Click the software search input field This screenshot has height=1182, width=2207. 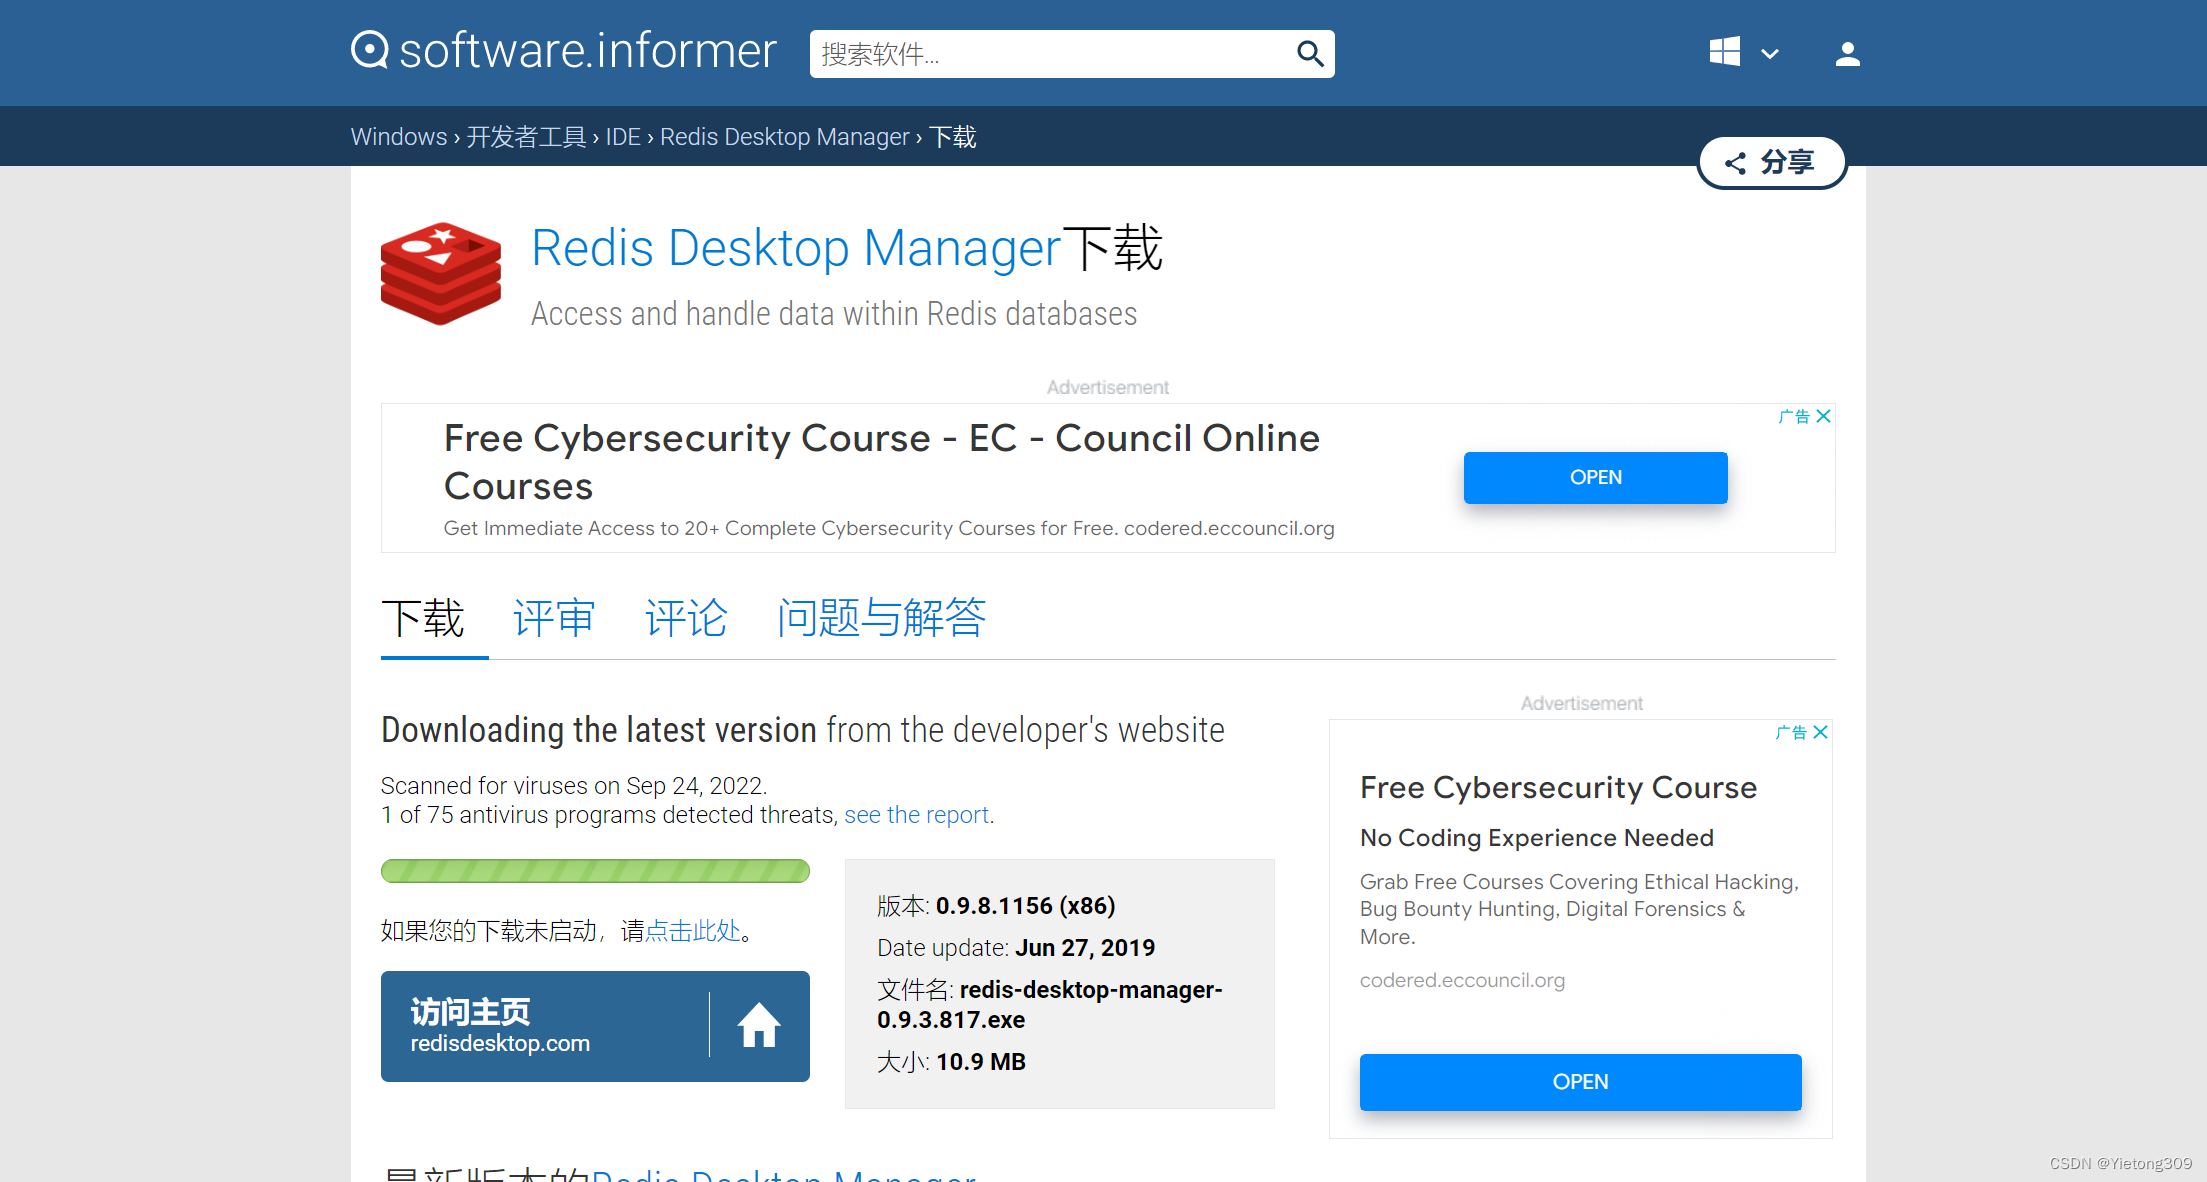tap(1050, 54)
